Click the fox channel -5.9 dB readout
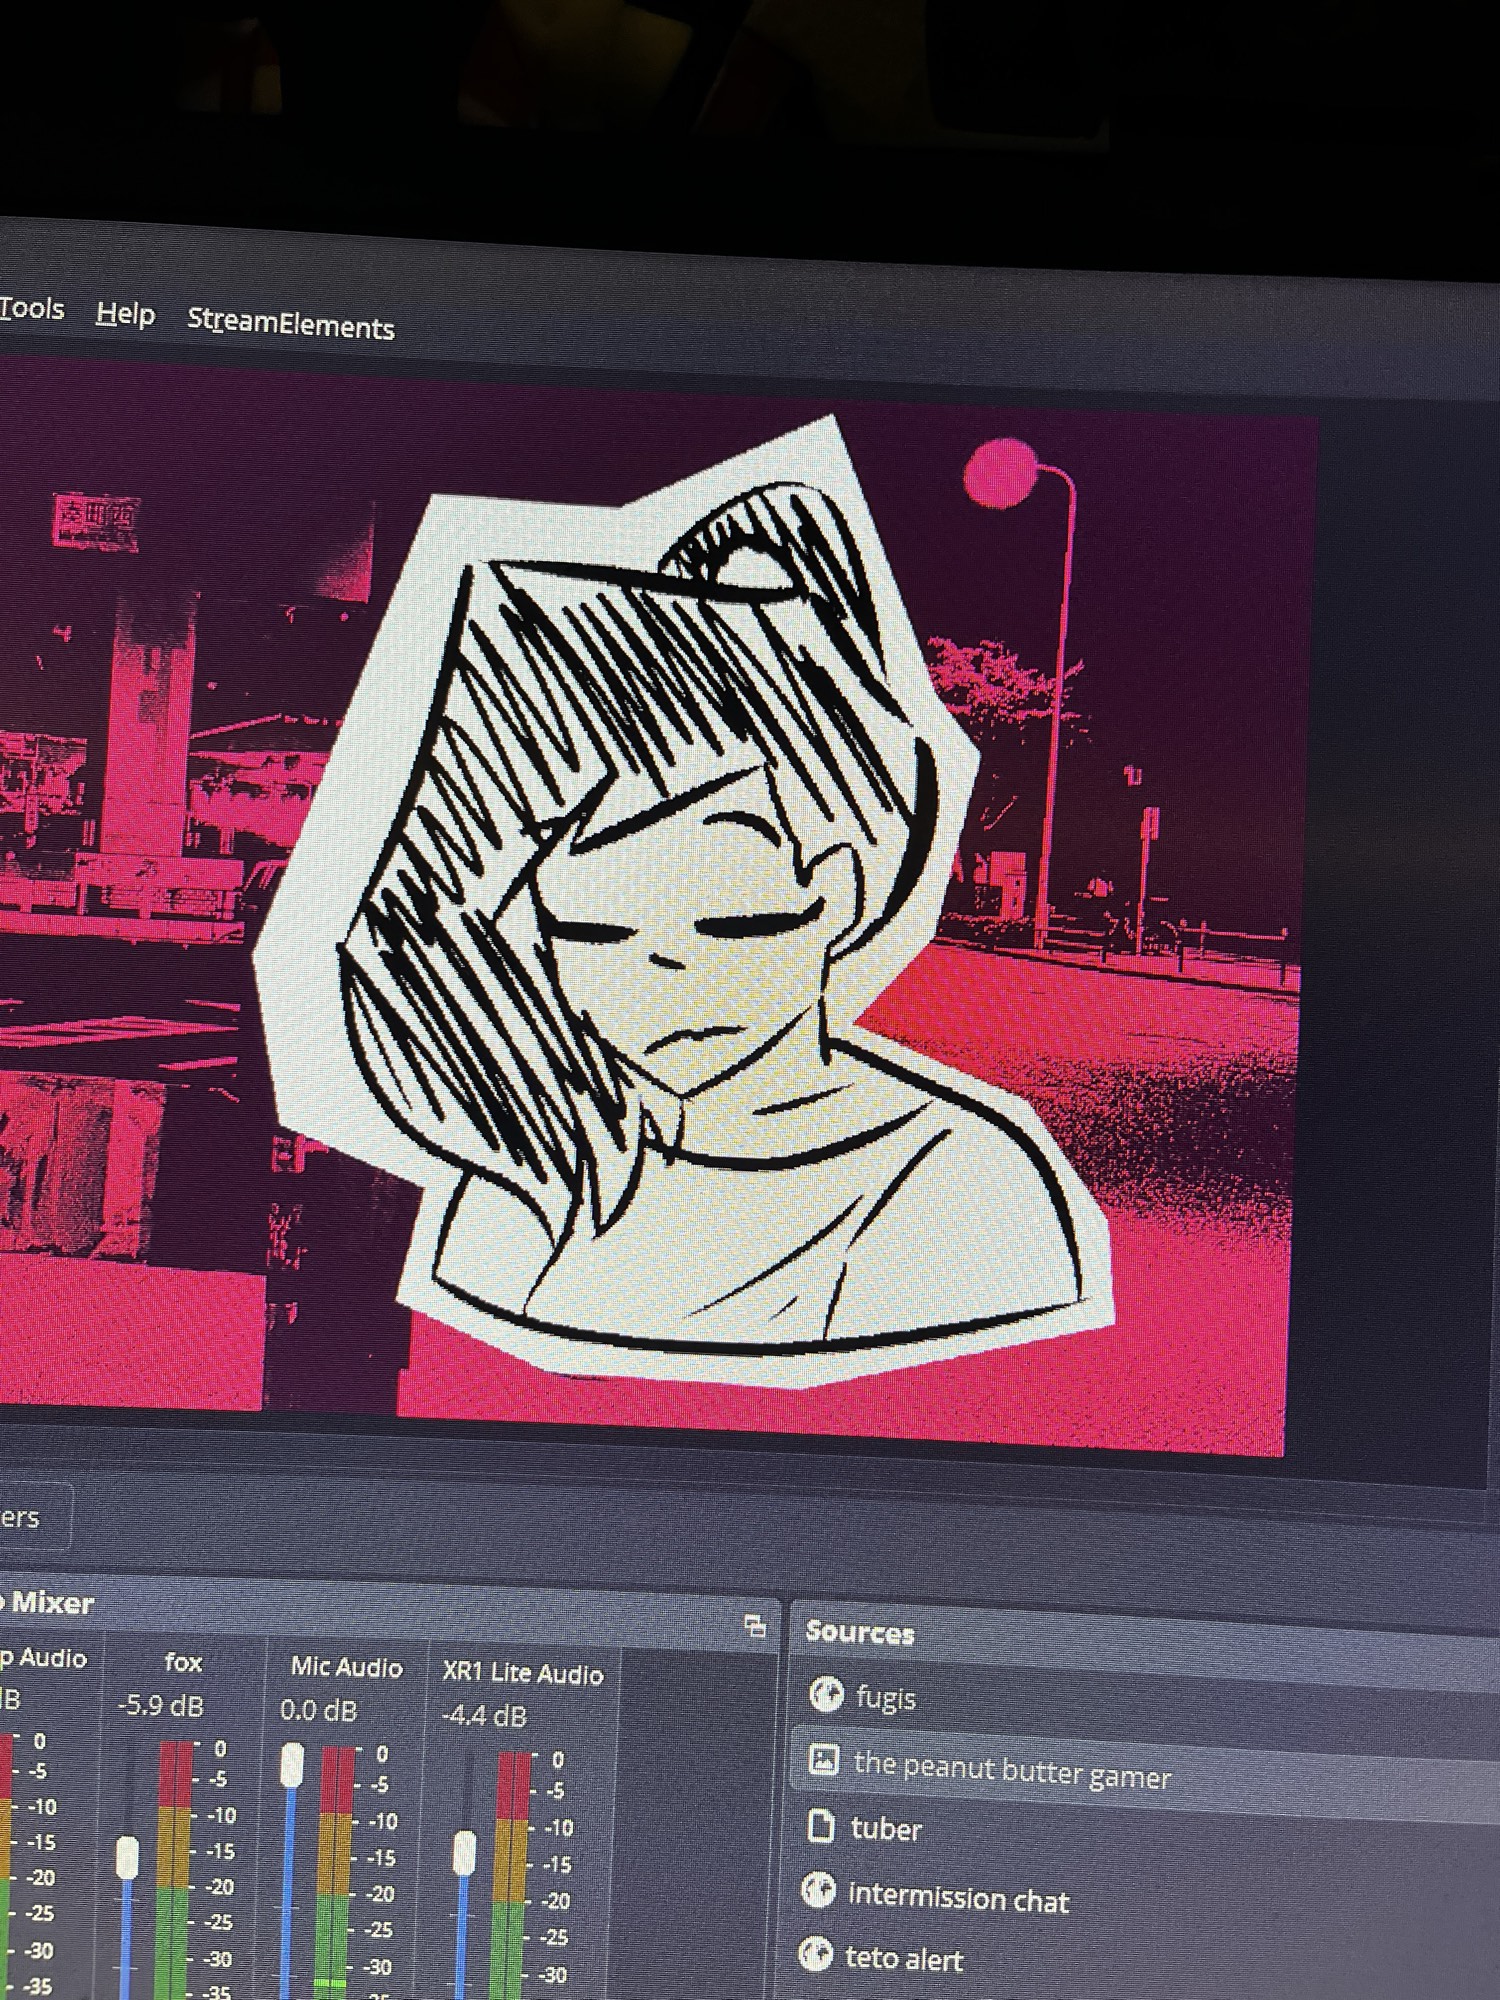 tap(160, 1705)
